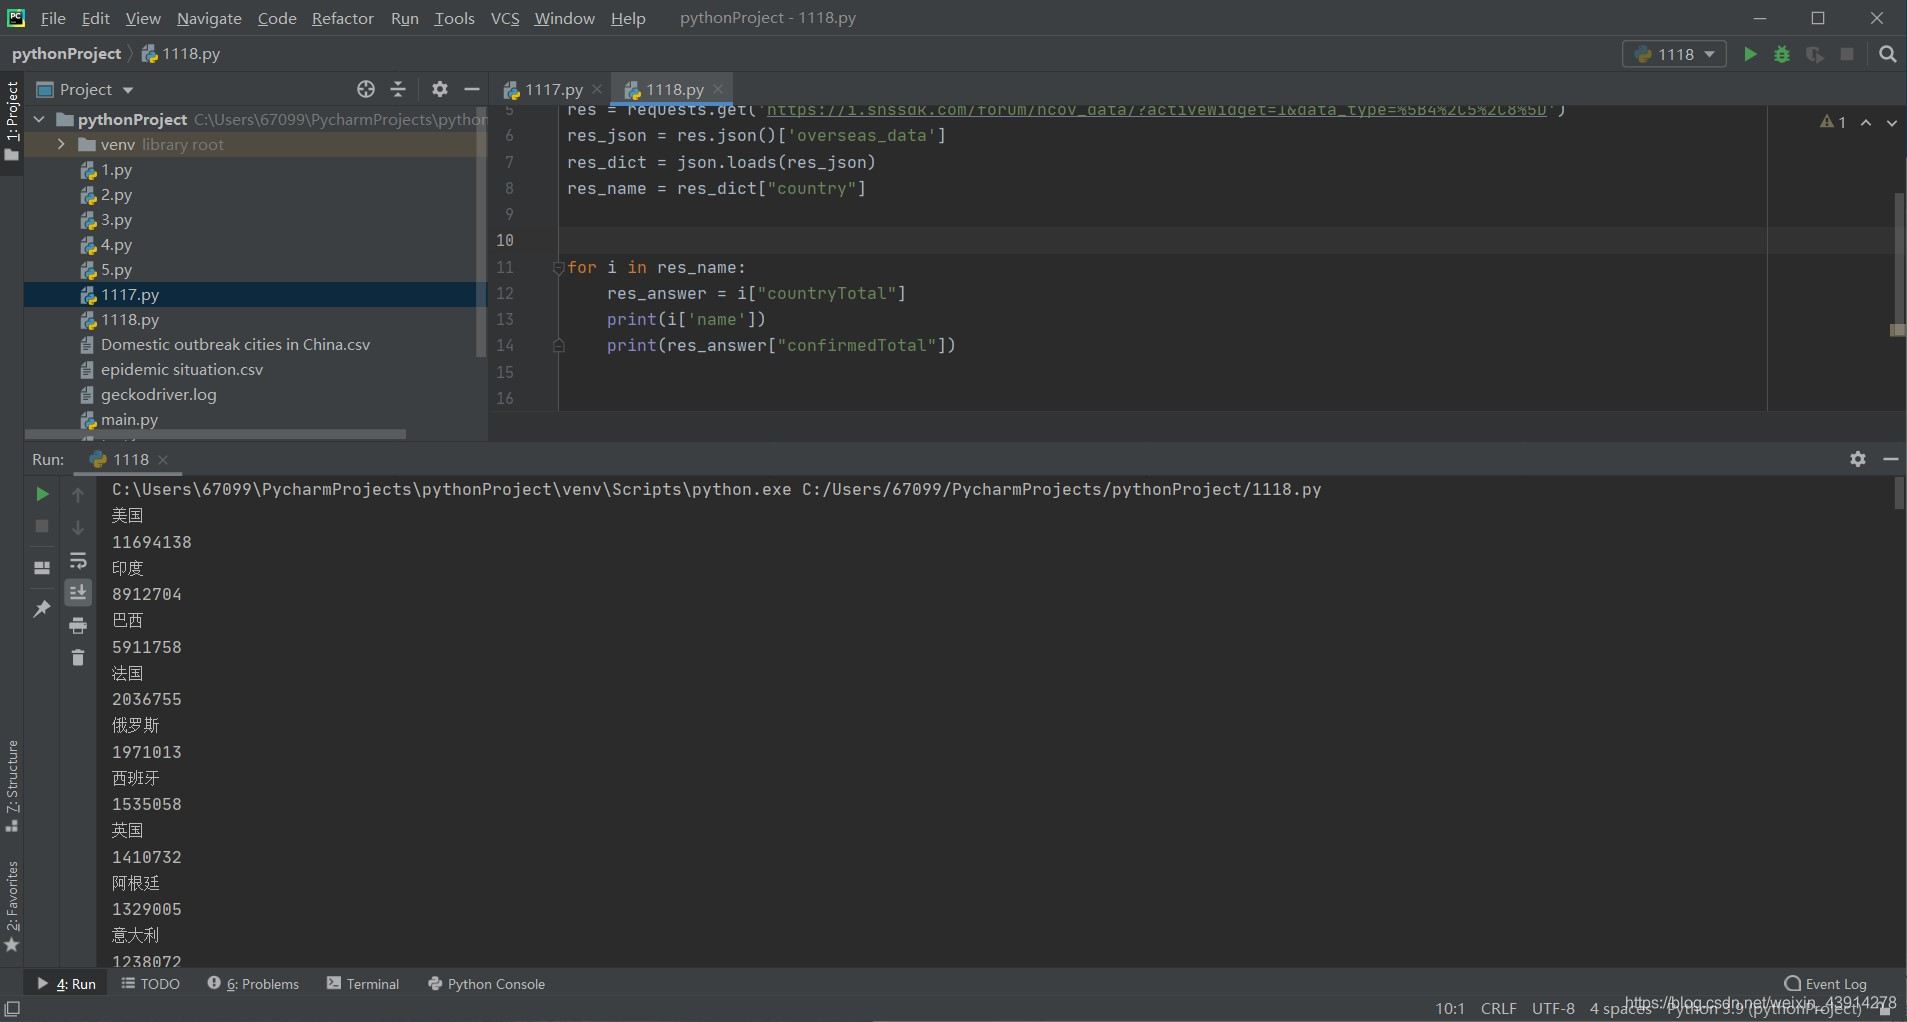Open Search Everywhere magnifier

pos(1888,54)
